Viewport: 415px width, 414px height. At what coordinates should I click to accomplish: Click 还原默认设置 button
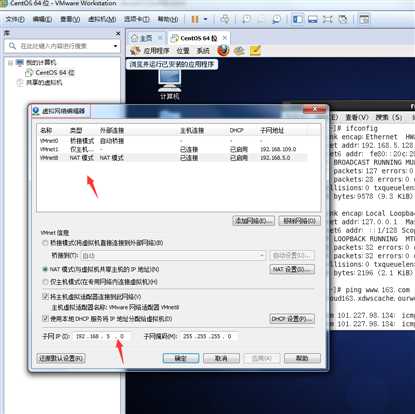pos(61,358)
